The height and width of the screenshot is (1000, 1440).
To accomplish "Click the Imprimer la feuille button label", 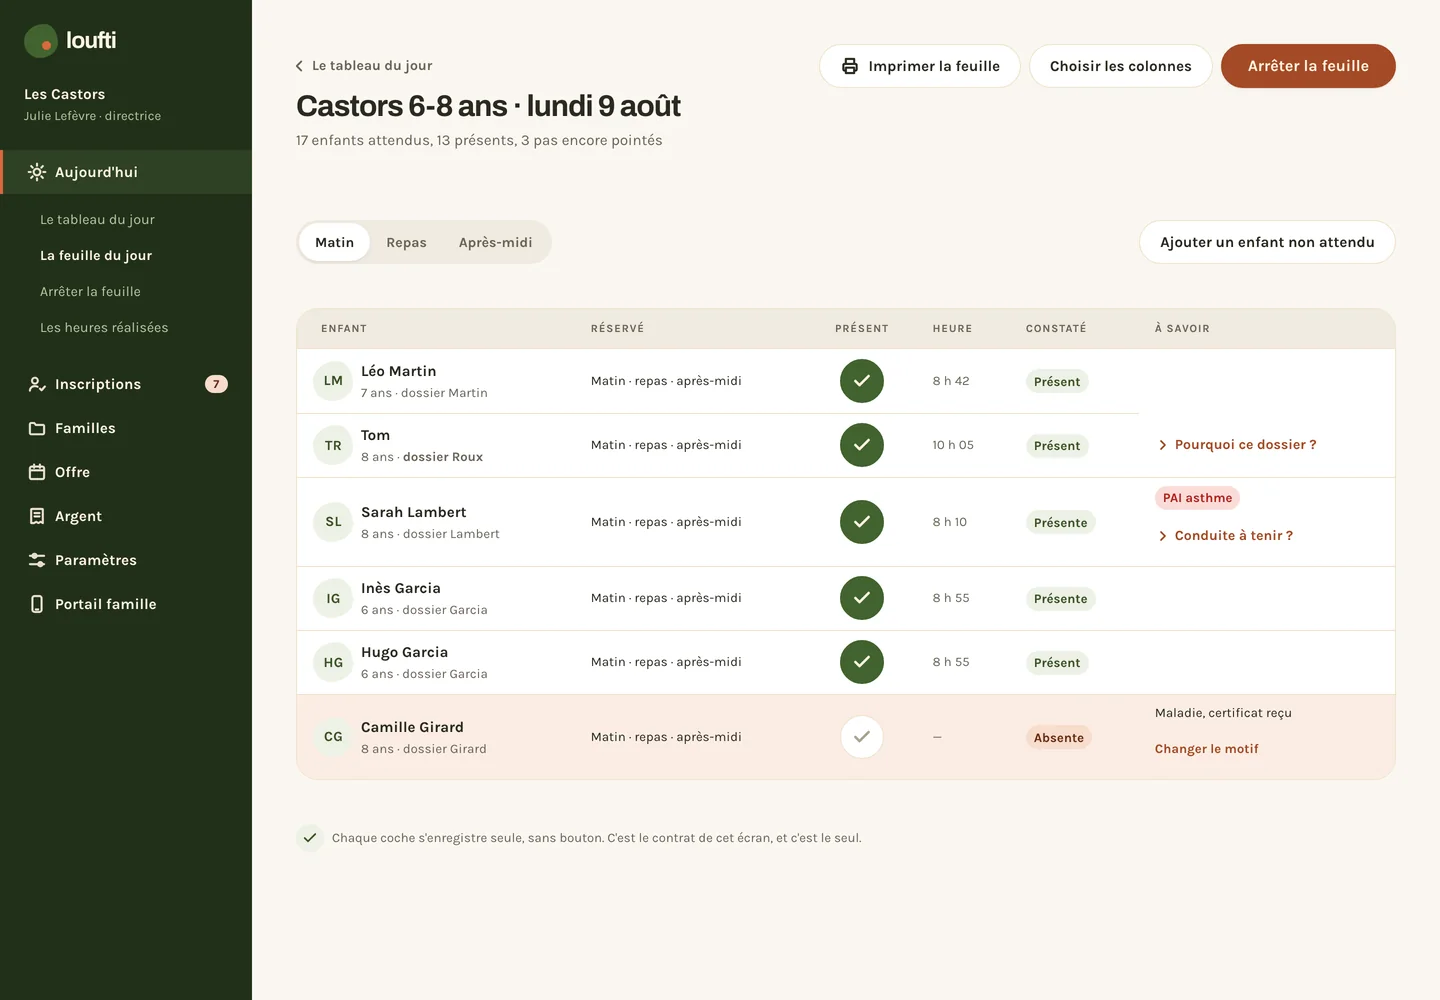I will pyautogui.click(x=934, y=66).
